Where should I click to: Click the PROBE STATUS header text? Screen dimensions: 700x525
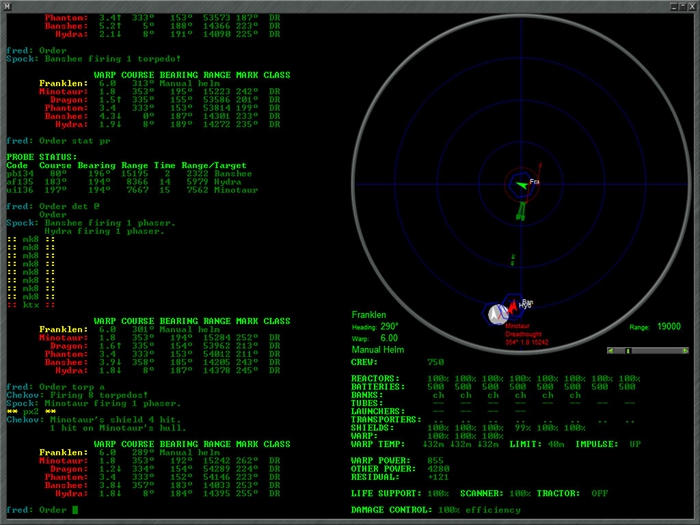[x=40, y=156]
